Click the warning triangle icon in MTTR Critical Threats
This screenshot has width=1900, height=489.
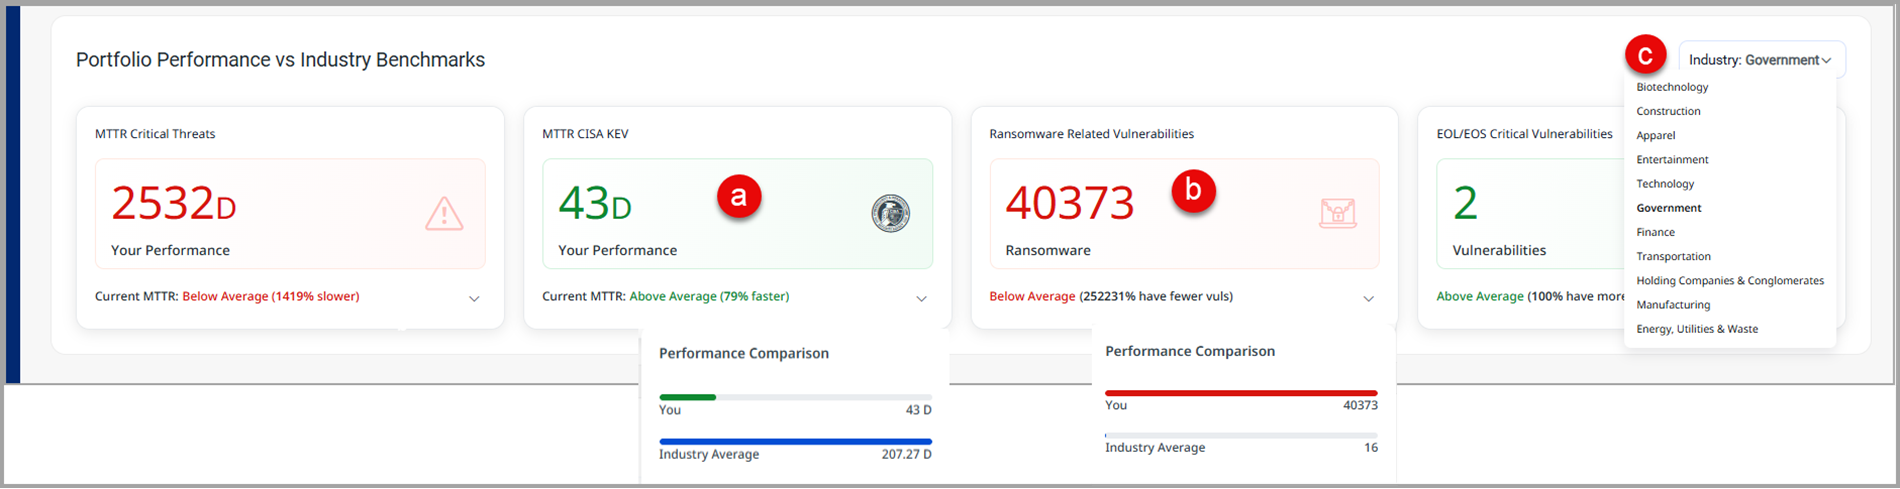coord(444,214)
